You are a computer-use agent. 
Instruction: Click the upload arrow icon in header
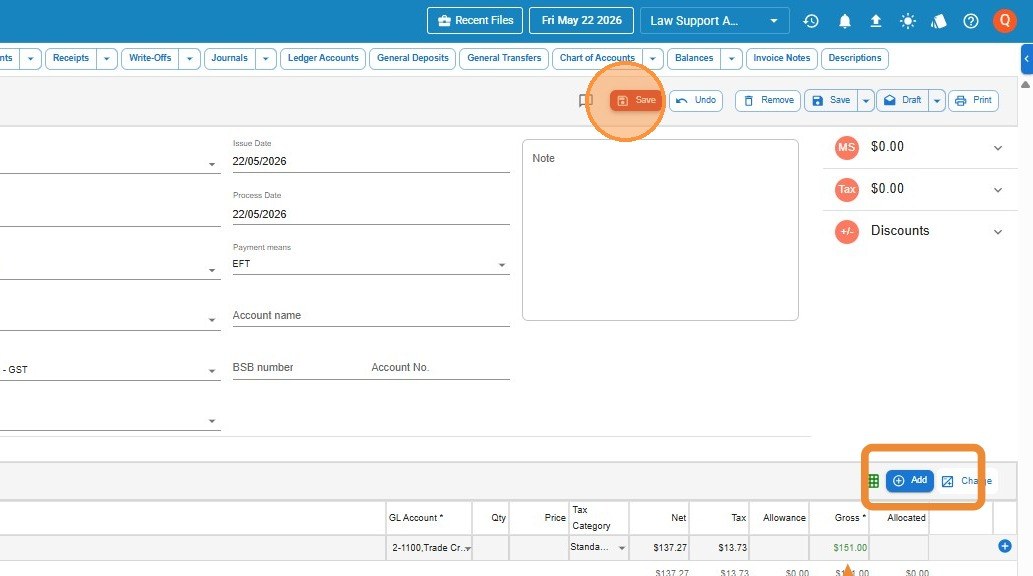point(876,21)
